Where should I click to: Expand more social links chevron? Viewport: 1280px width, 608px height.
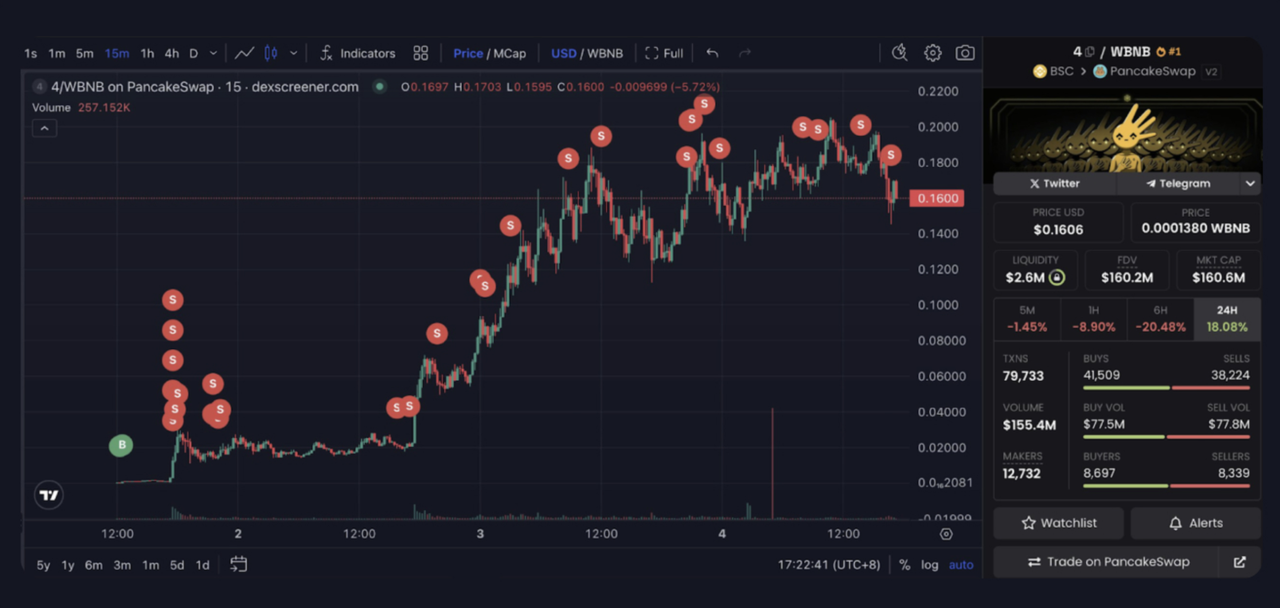[1250, 184]
